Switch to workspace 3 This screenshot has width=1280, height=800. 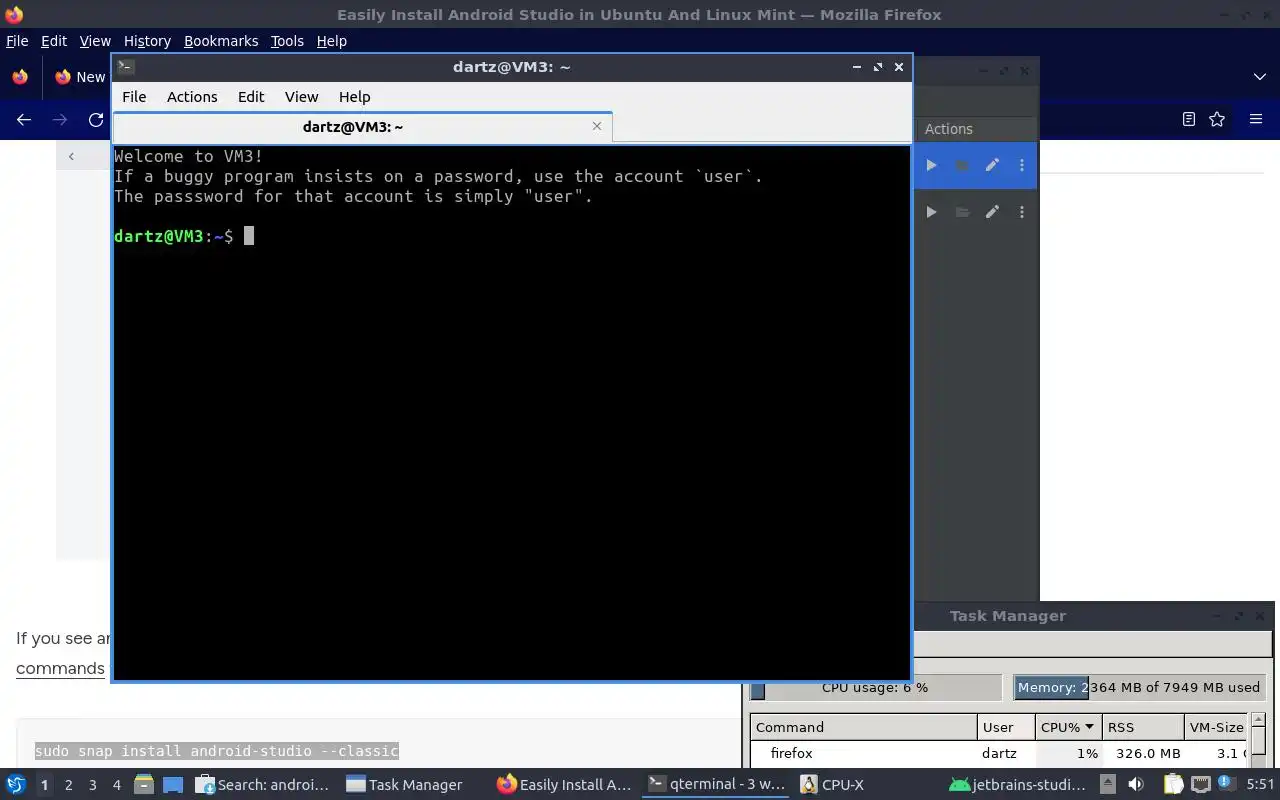click(92, 785)
